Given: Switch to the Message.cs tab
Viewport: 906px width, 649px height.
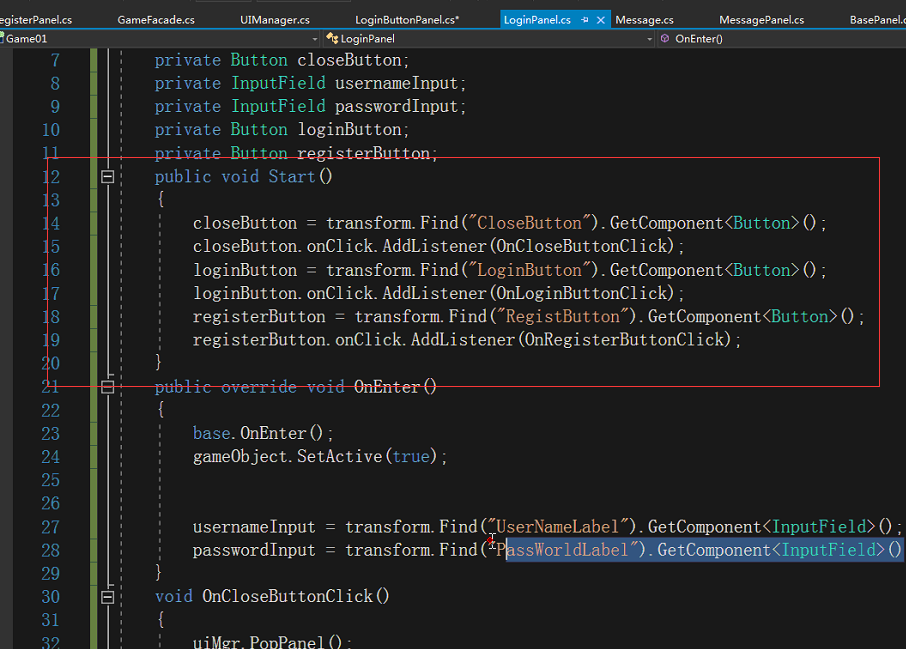Looking at the screenshot, I should pos(644,20).
